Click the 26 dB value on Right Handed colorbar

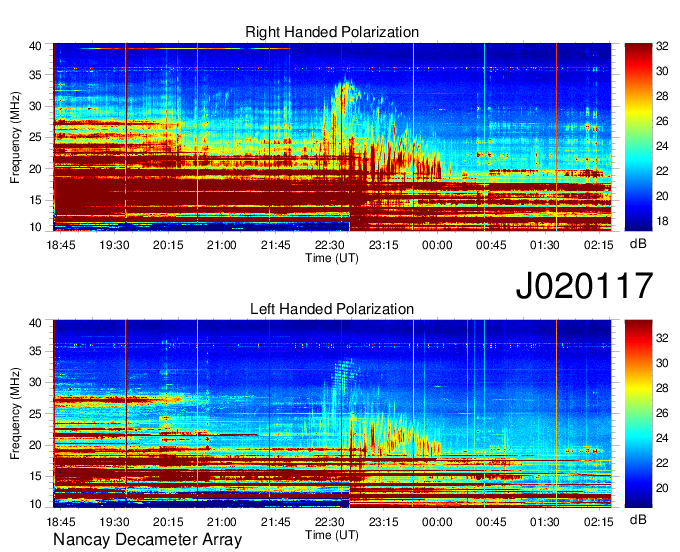point(662,121)
